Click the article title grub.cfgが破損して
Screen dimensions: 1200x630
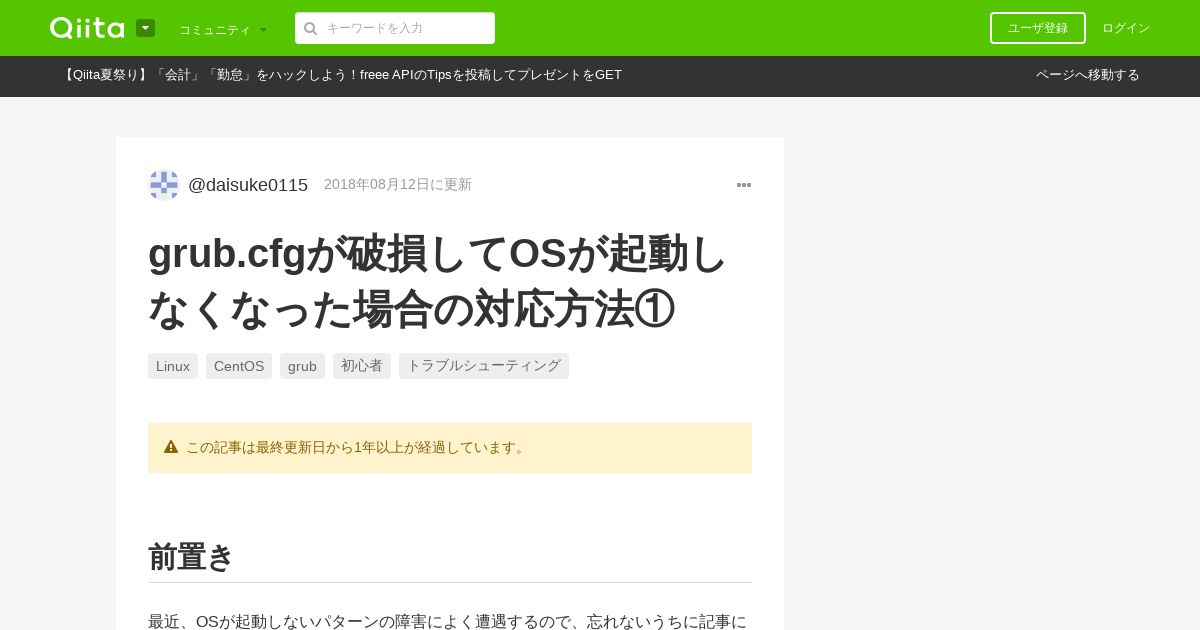click(x=438, y=281)
